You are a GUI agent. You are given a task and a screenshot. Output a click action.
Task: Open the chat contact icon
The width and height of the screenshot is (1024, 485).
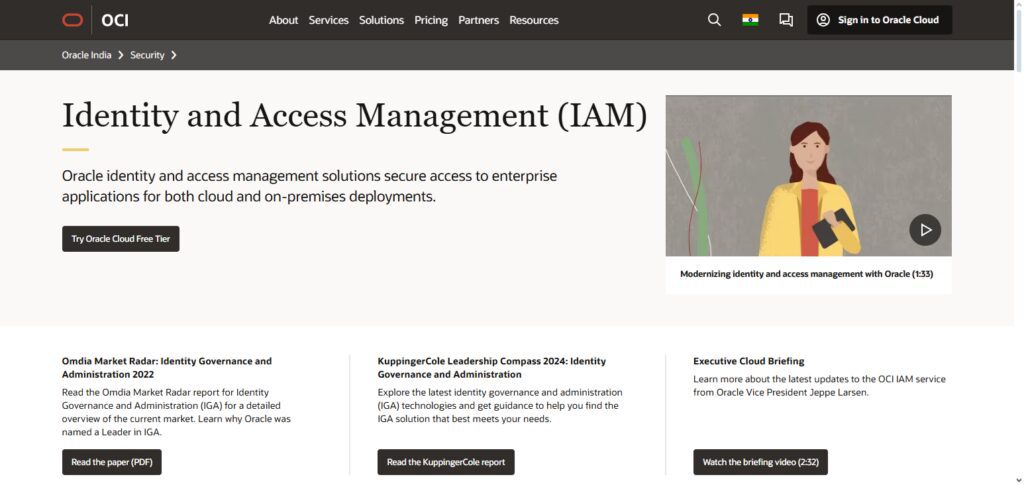[x=786, y=20]
